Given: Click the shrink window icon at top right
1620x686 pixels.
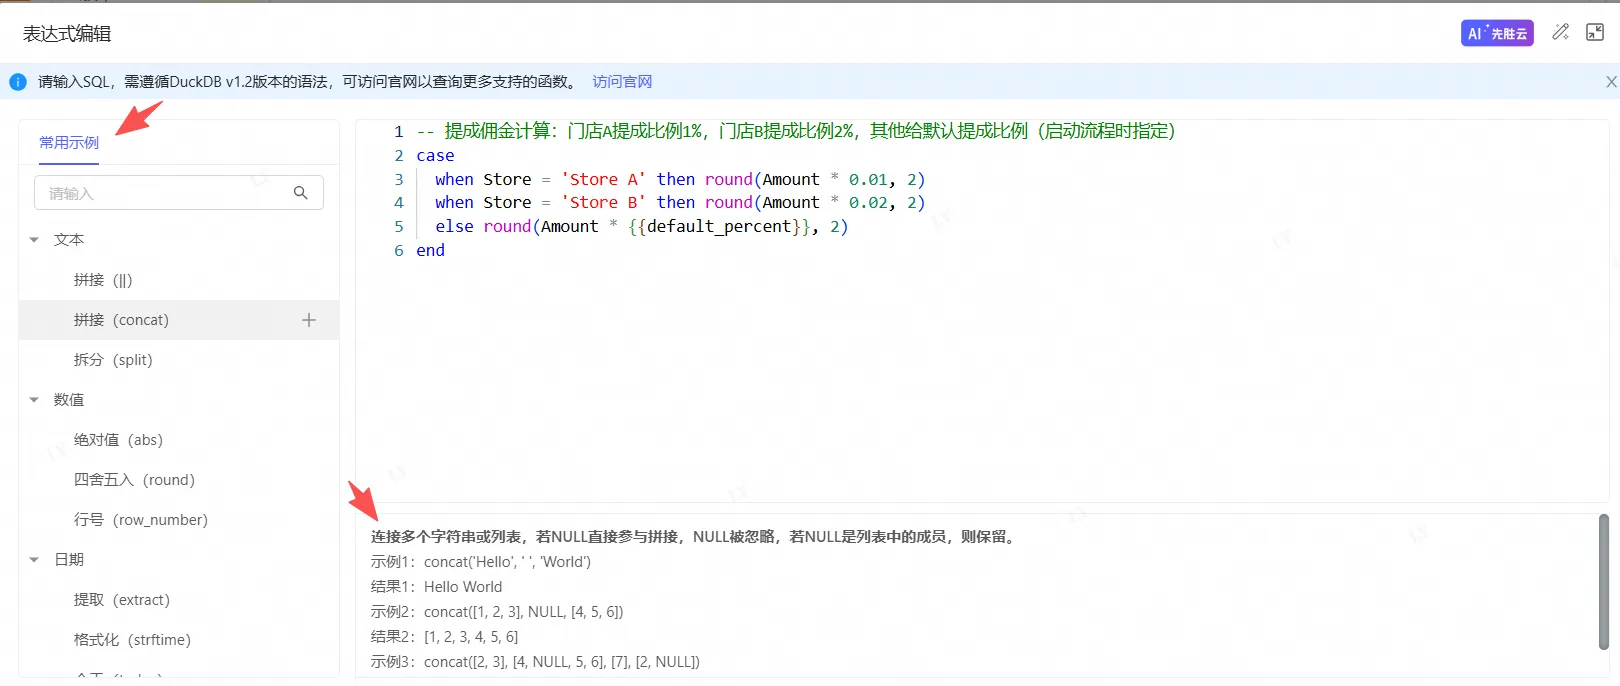Looking at the screenshot, I should pyautogui.click(x=1595, y=33).
